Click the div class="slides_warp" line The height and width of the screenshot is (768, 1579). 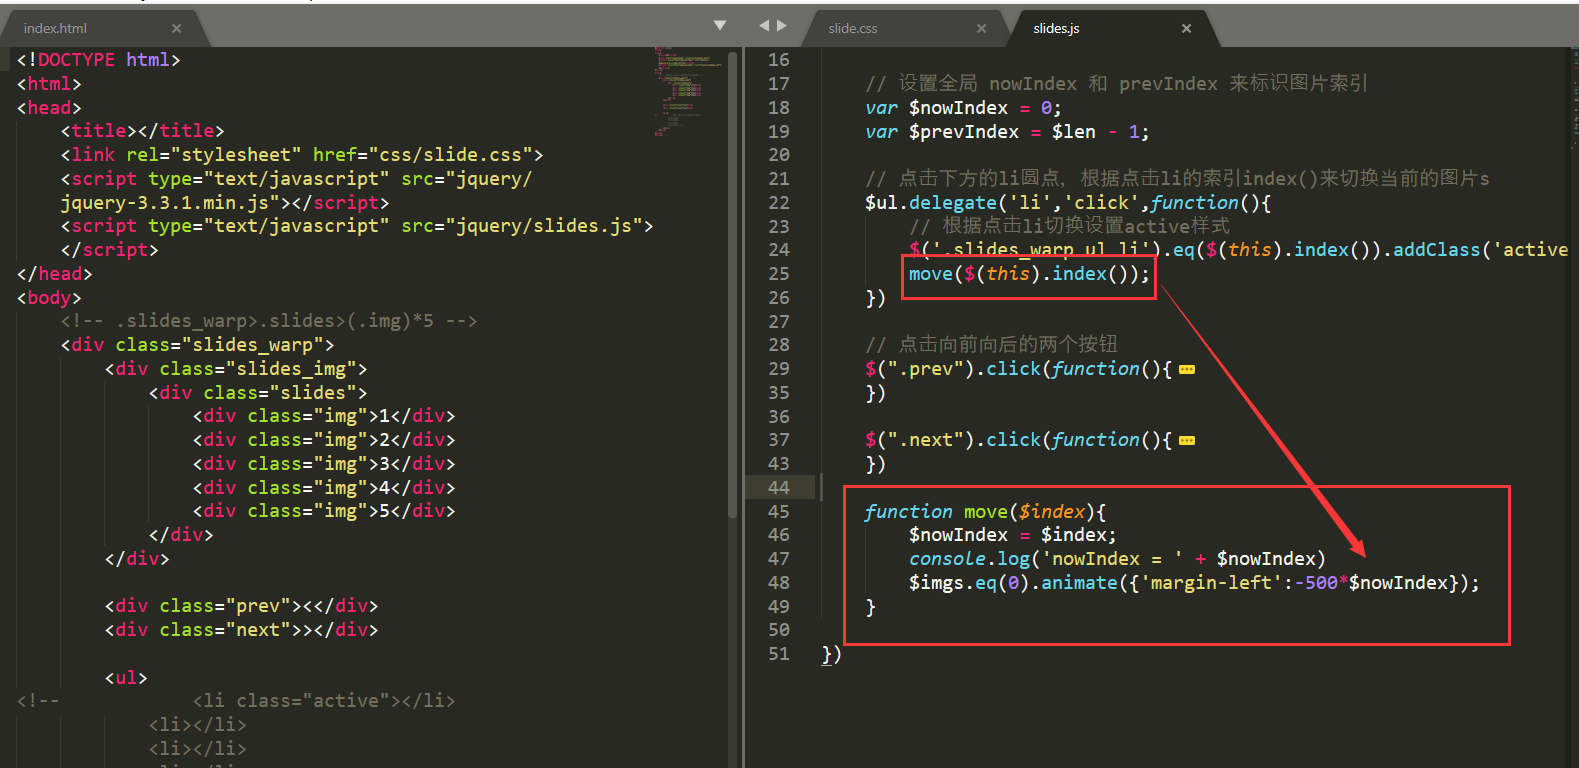197,345
